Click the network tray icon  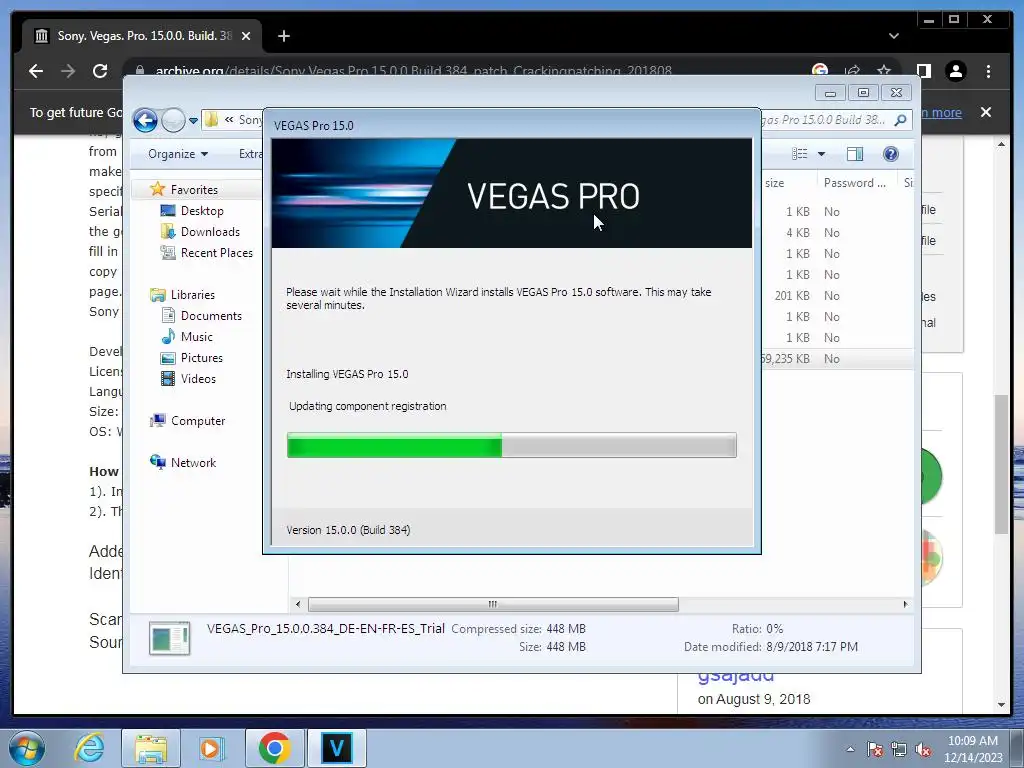pos(899,750)
